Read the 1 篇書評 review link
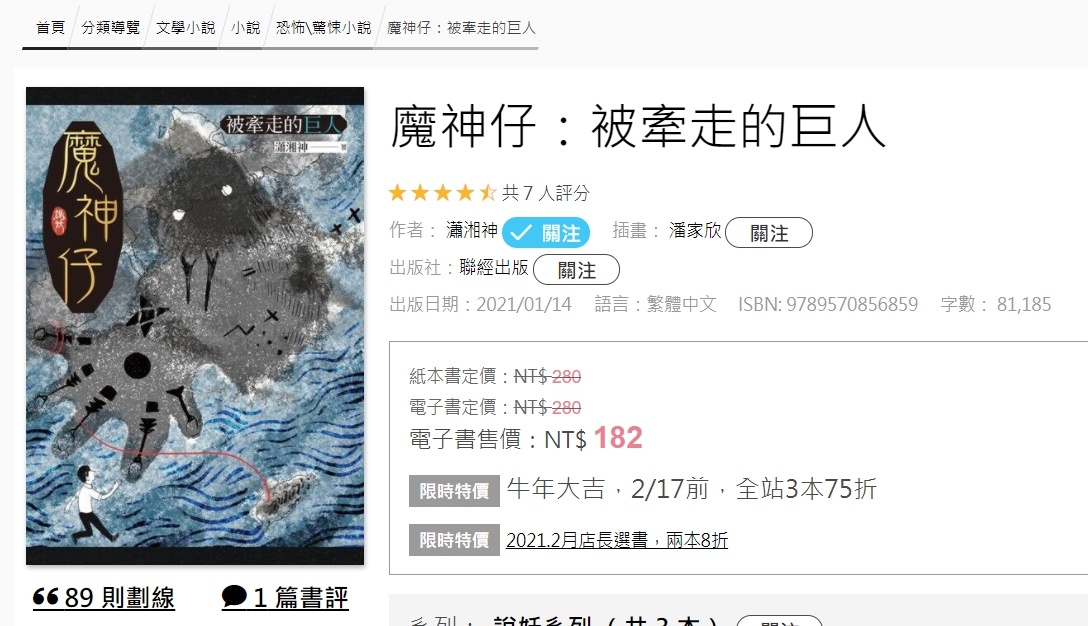Screen dimensions: 1088x626 [285, 597]
